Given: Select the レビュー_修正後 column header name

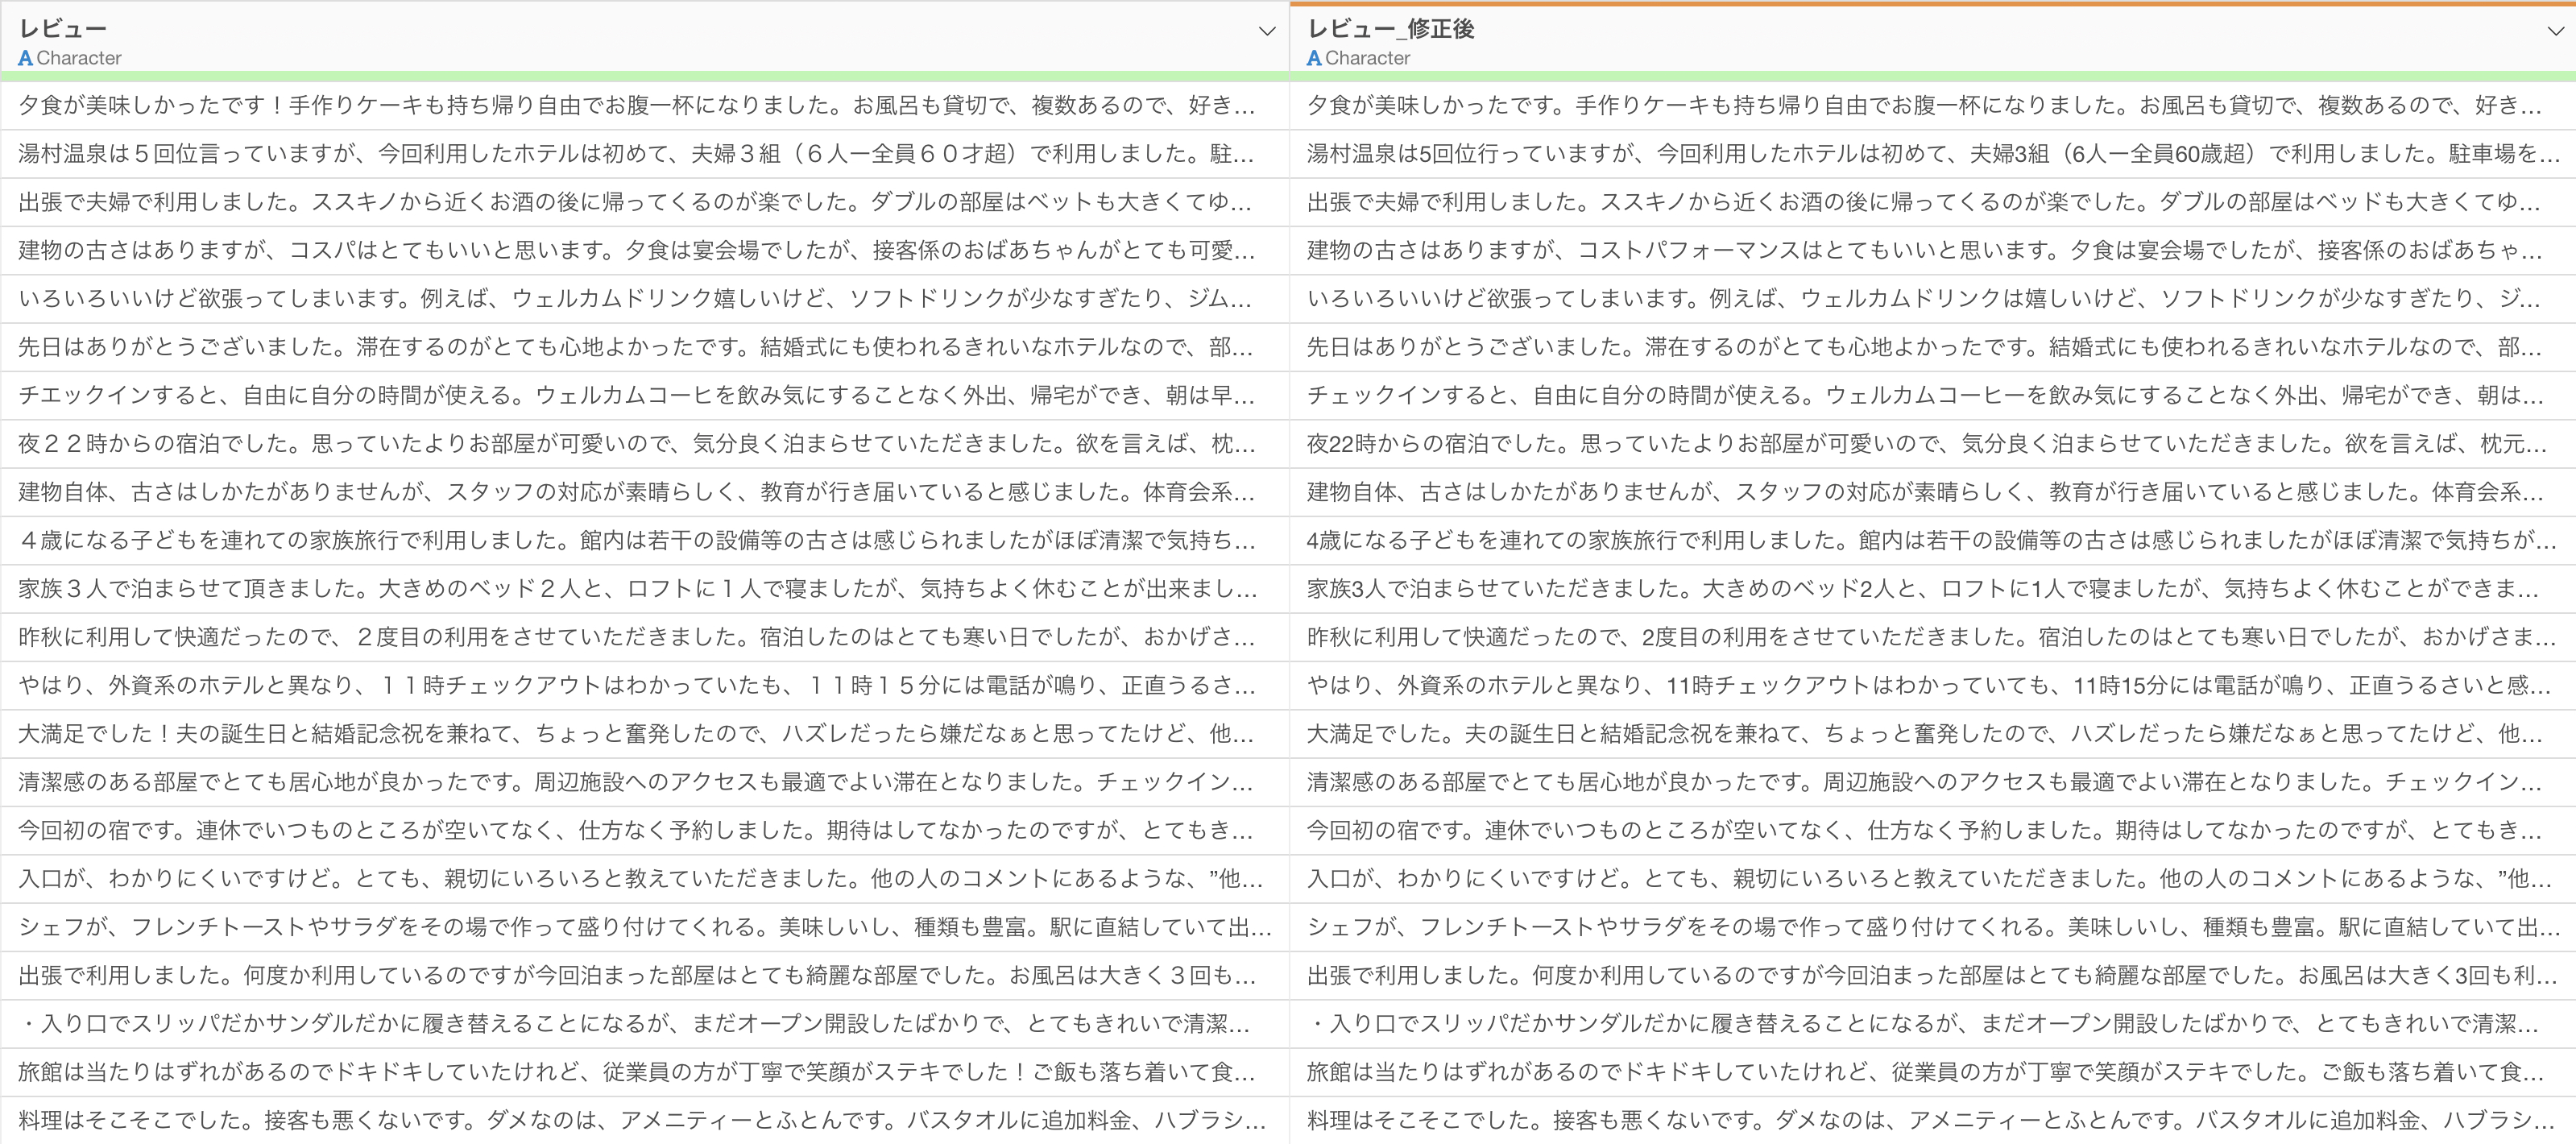Looking at the screenshot, I should point(1390,29).
